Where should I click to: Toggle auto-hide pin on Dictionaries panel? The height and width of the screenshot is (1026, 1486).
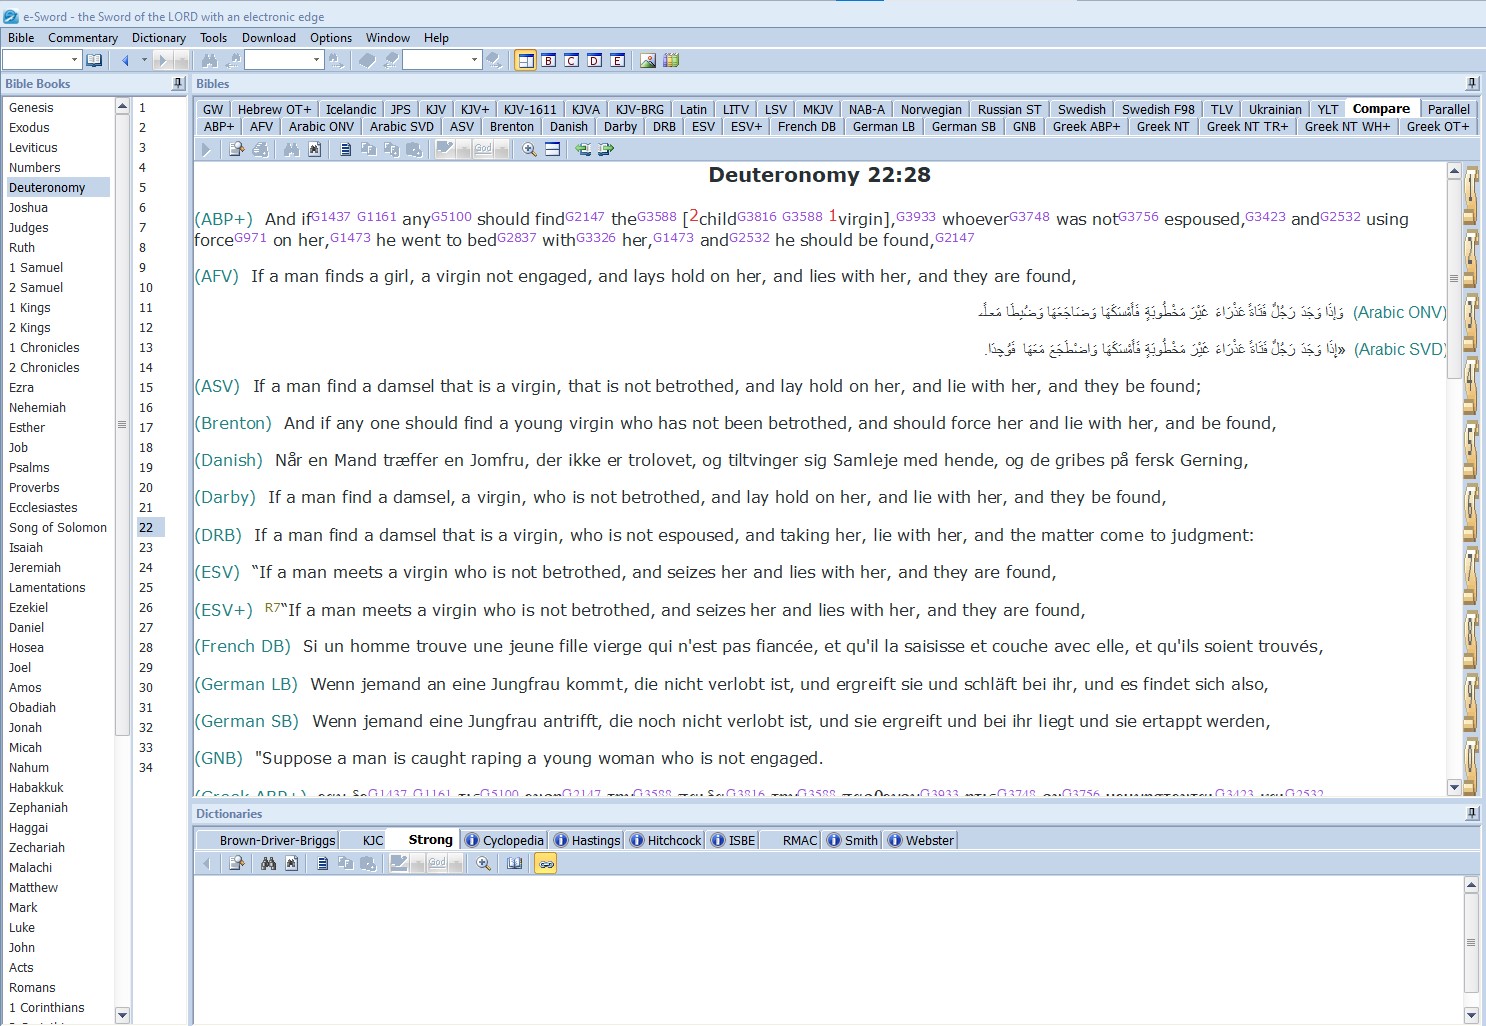[1472, 814]
